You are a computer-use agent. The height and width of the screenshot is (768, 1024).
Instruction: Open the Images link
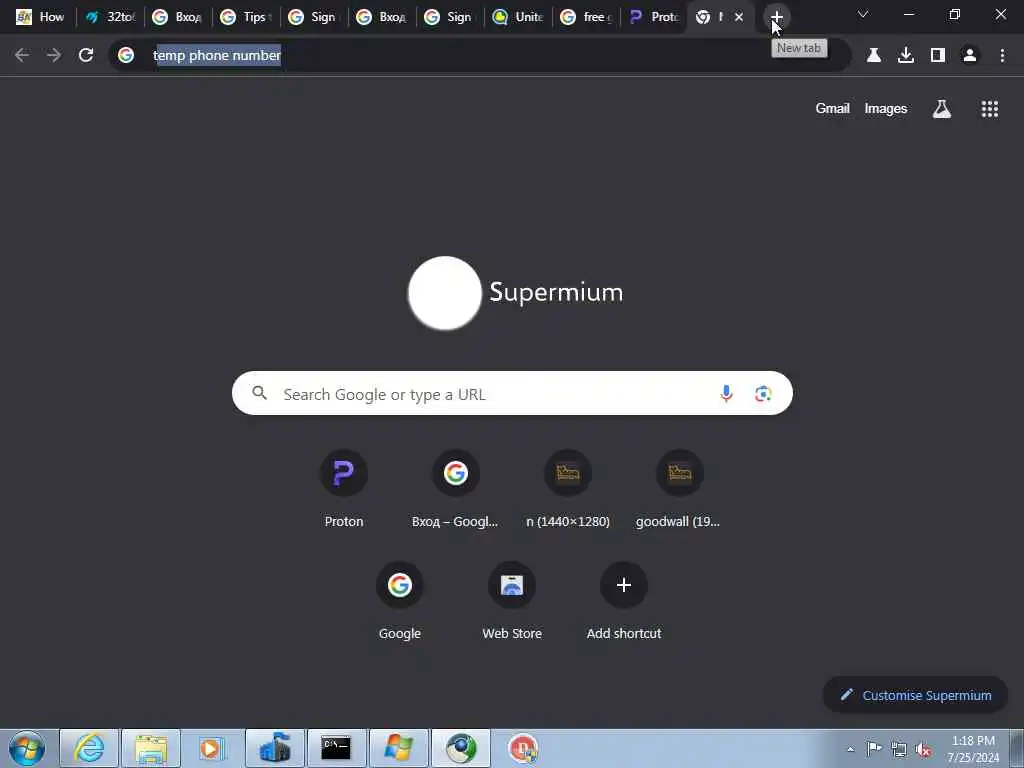tap(886, 108)
